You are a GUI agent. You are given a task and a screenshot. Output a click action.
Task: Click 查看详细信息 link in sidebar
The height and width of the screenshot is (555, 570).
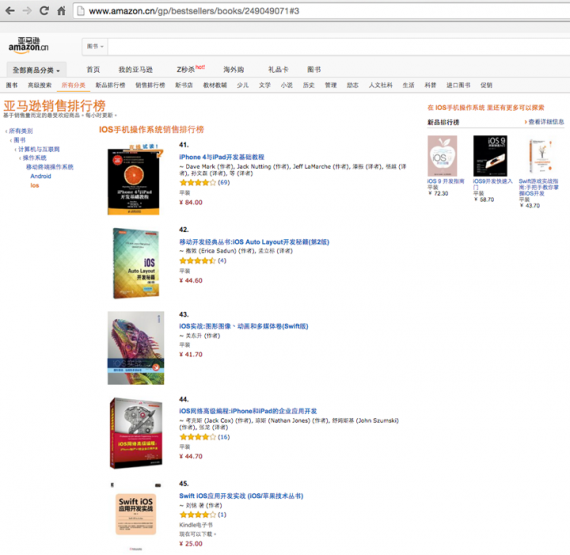click(x=546, y=122)
